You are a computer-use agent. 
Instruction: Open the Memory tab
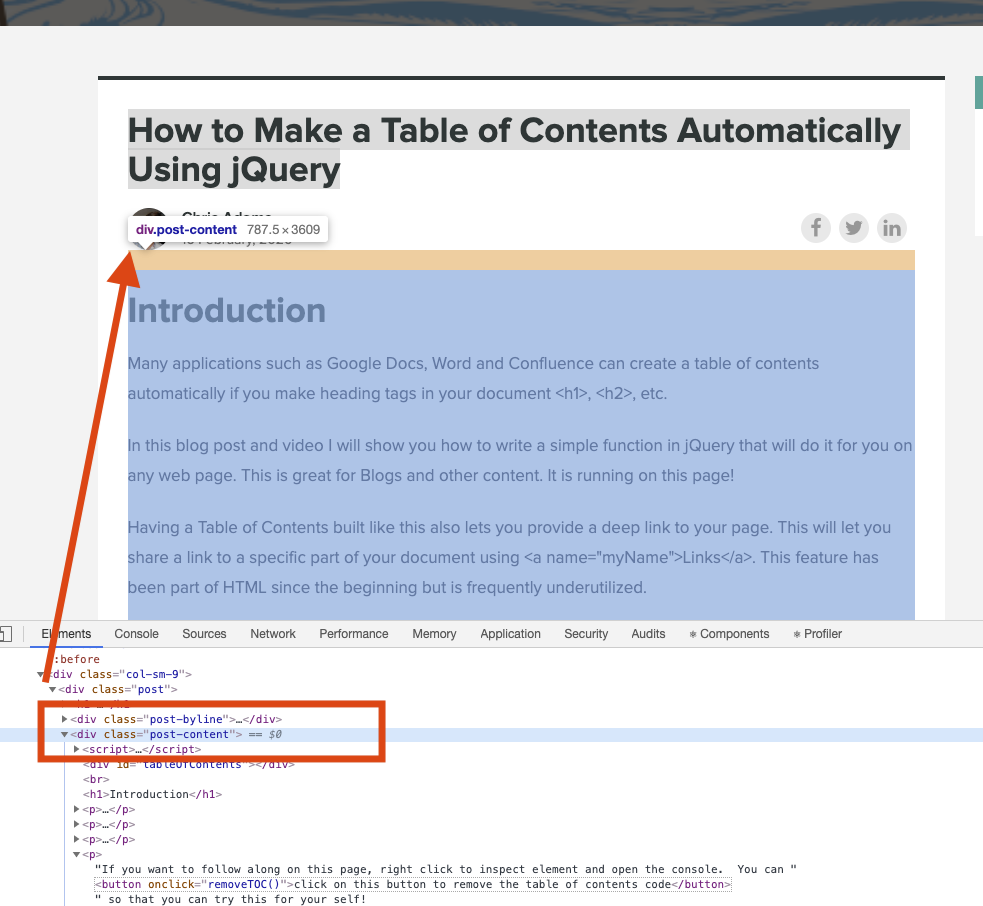(x=434, y=634)
